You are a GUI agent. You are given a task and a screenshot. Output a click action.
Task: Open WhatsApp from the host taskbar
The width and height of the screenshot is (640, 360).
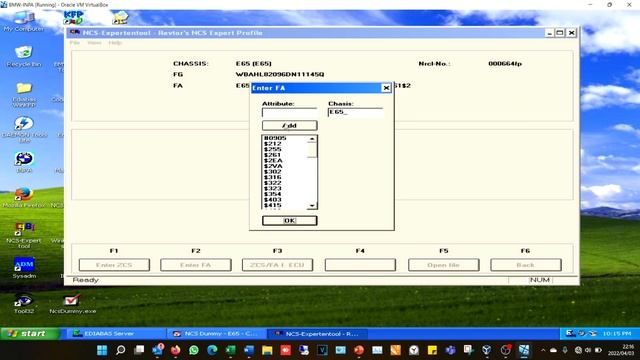(194, 350)
